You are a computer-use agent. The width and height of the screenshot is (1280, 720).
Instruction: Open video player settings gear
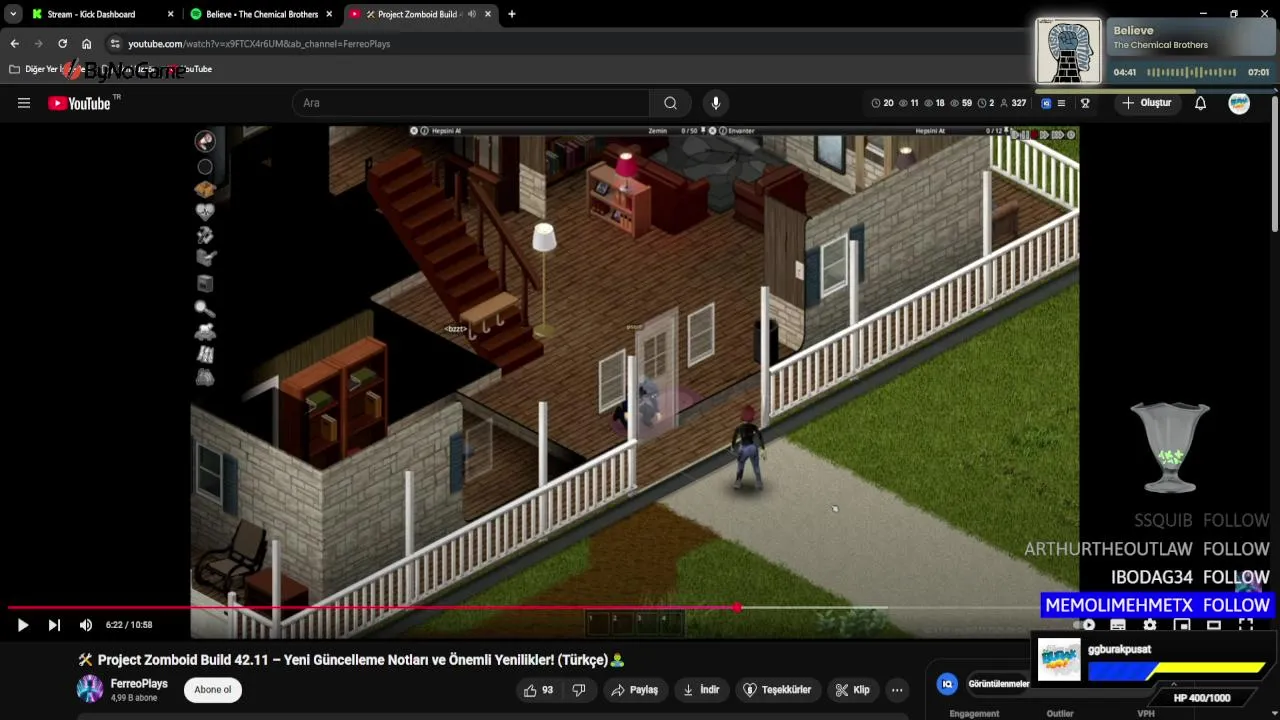click(x=1150, y=625)
